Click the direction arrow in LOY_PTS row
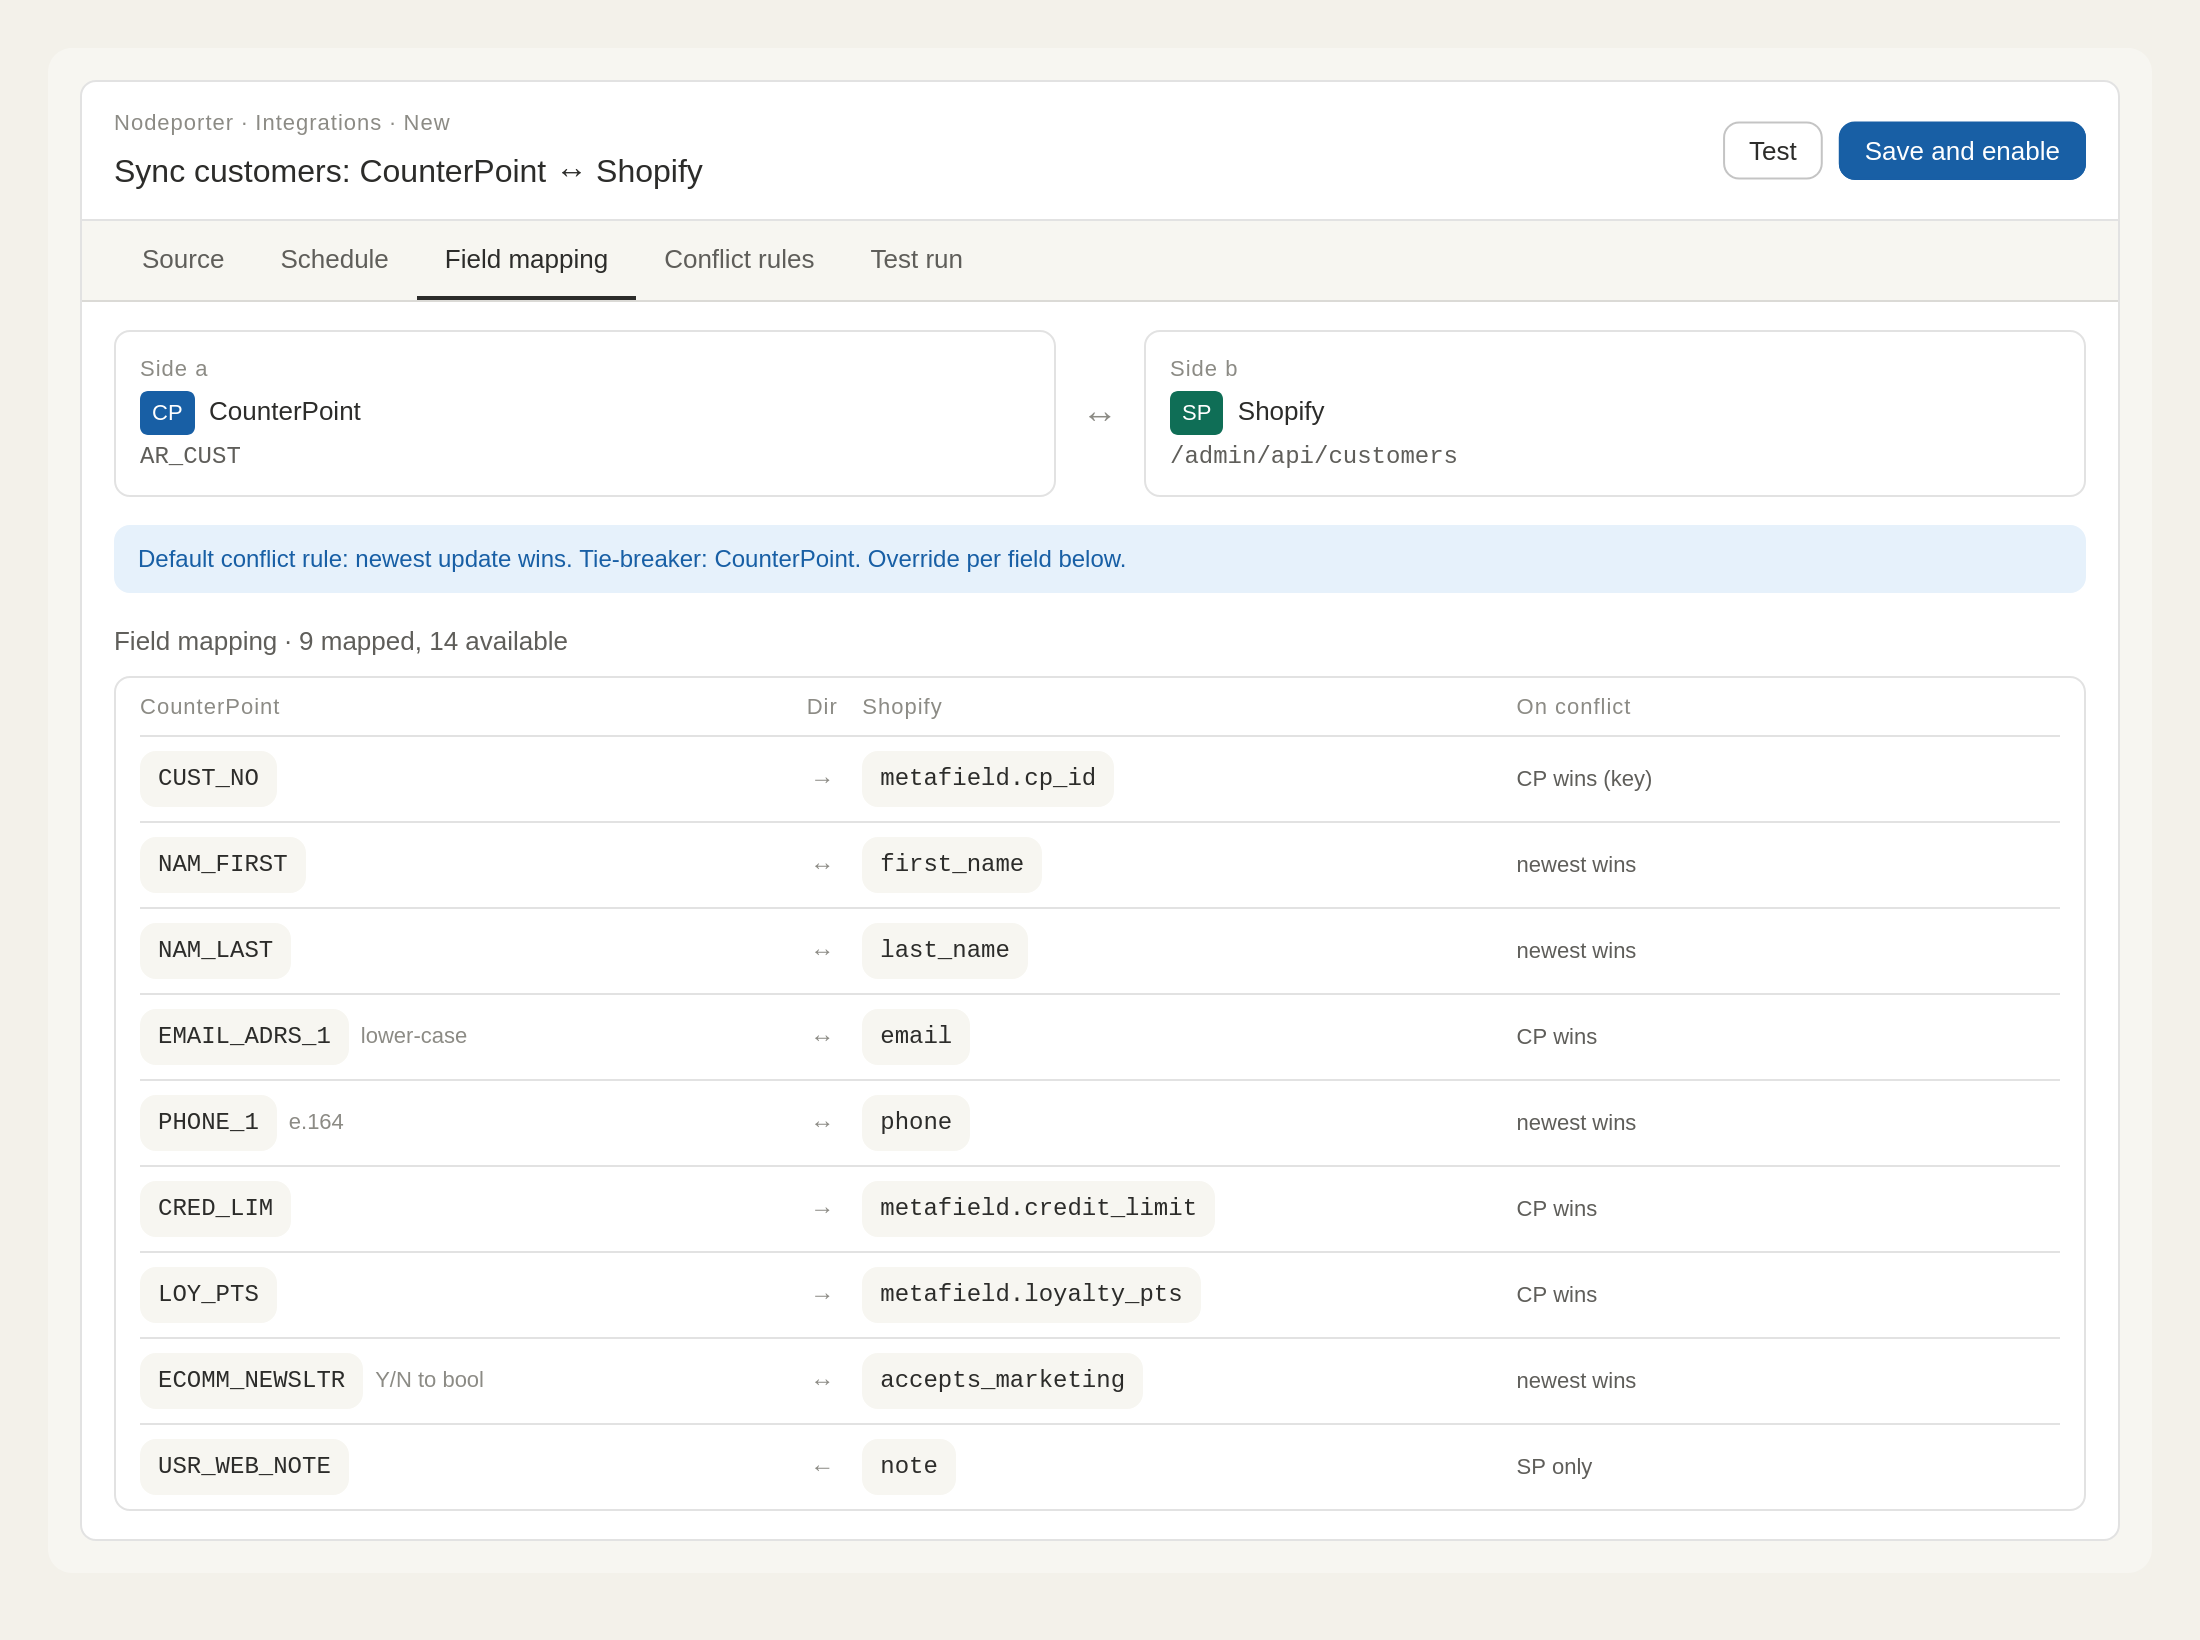 click(822, 1295)
